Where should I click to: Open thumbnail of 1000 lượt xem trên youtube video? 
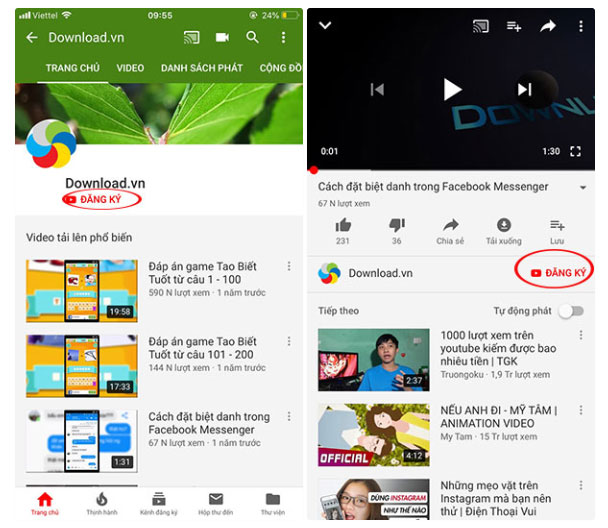click(374, 360)
